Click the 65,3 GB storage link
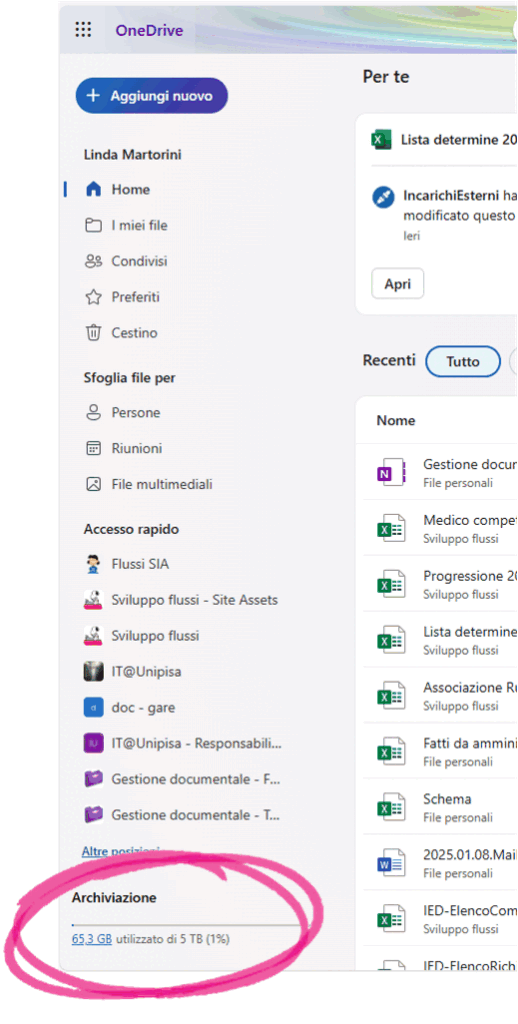 pos(91,938)
